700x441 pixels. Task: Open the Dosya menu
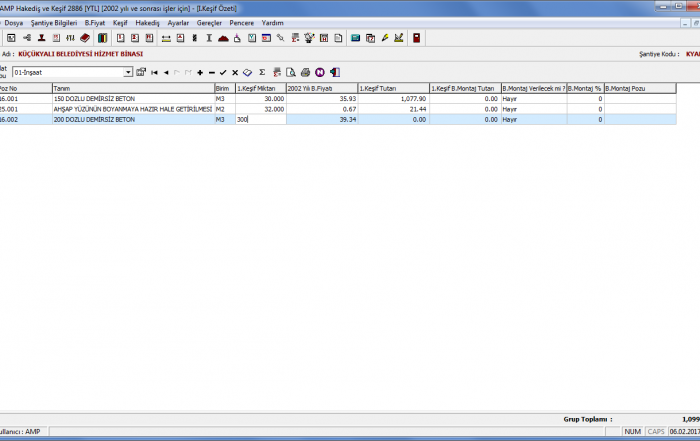point(14,21)
